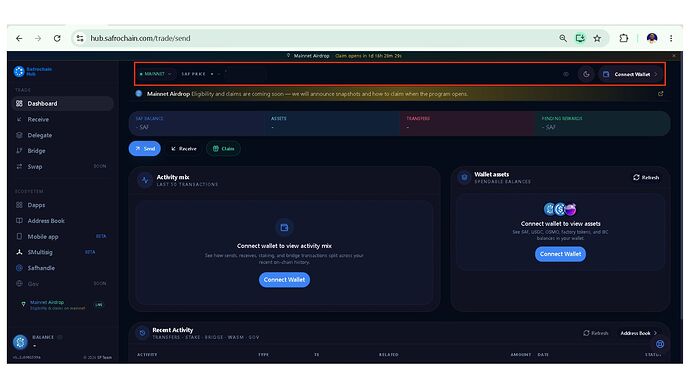This screenshot has height=388, width=690.
Task: Click the DATE column header
Action: [x=543, y=355]
